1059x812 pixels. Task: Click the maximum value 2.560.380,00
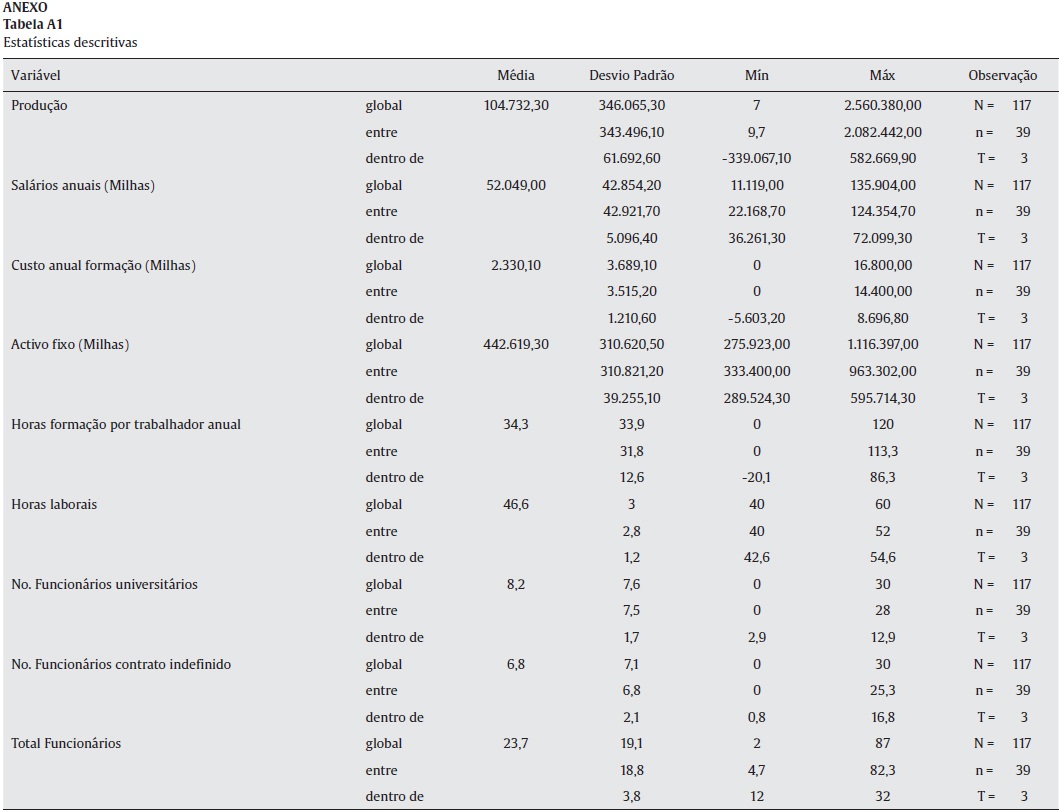882,105
